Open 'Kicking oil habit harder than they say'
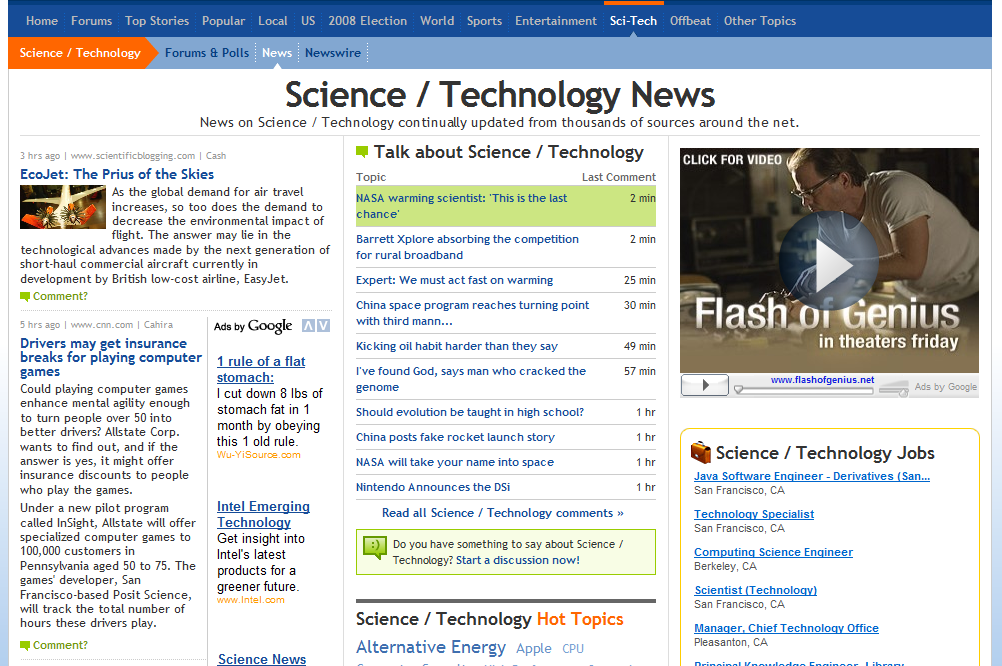Viewport: 1002px width, 666px height. click(x=457, y=346)
